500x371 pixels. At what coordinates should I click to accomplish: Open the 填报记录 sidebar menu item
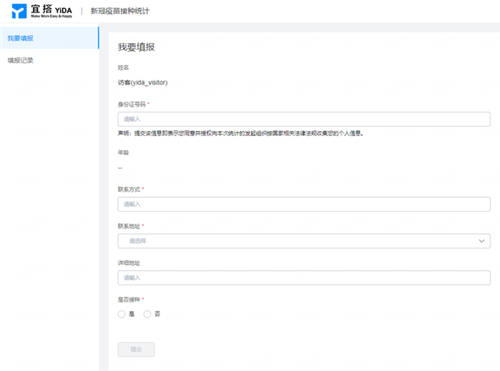[x=49, y=60]
